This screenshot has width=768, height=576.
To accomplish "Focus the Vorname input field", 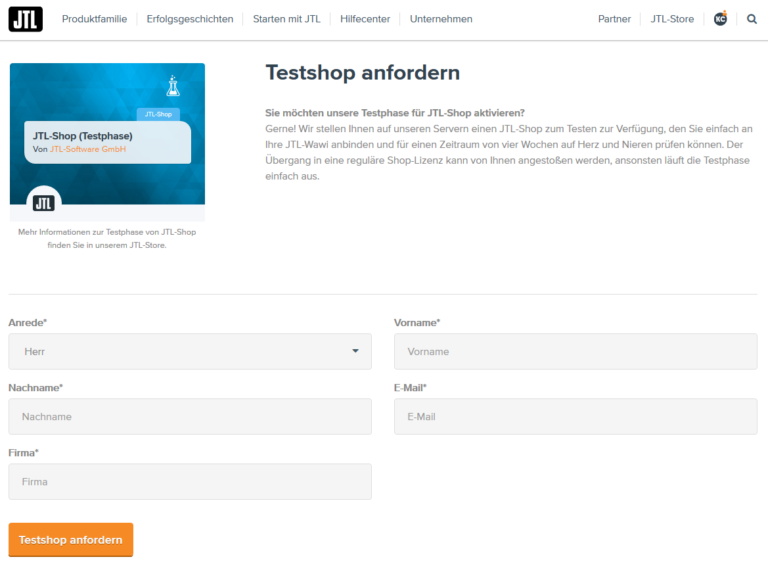I will pyautogui.click(x=575, y=352).
